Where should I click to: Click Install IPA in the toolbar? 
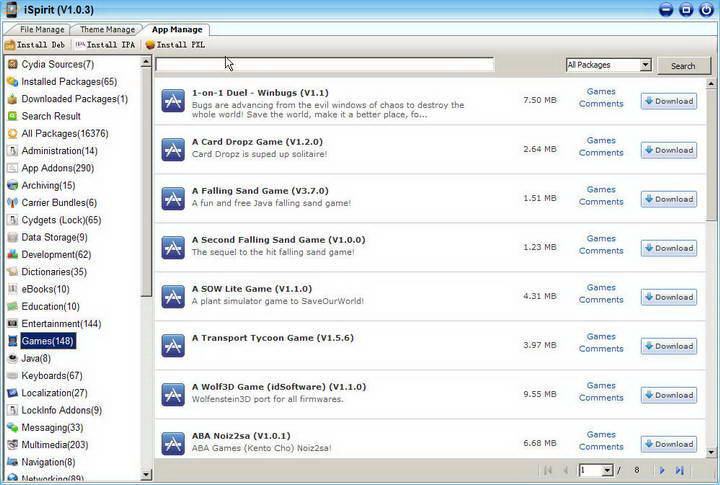click(x=105, y=45)
